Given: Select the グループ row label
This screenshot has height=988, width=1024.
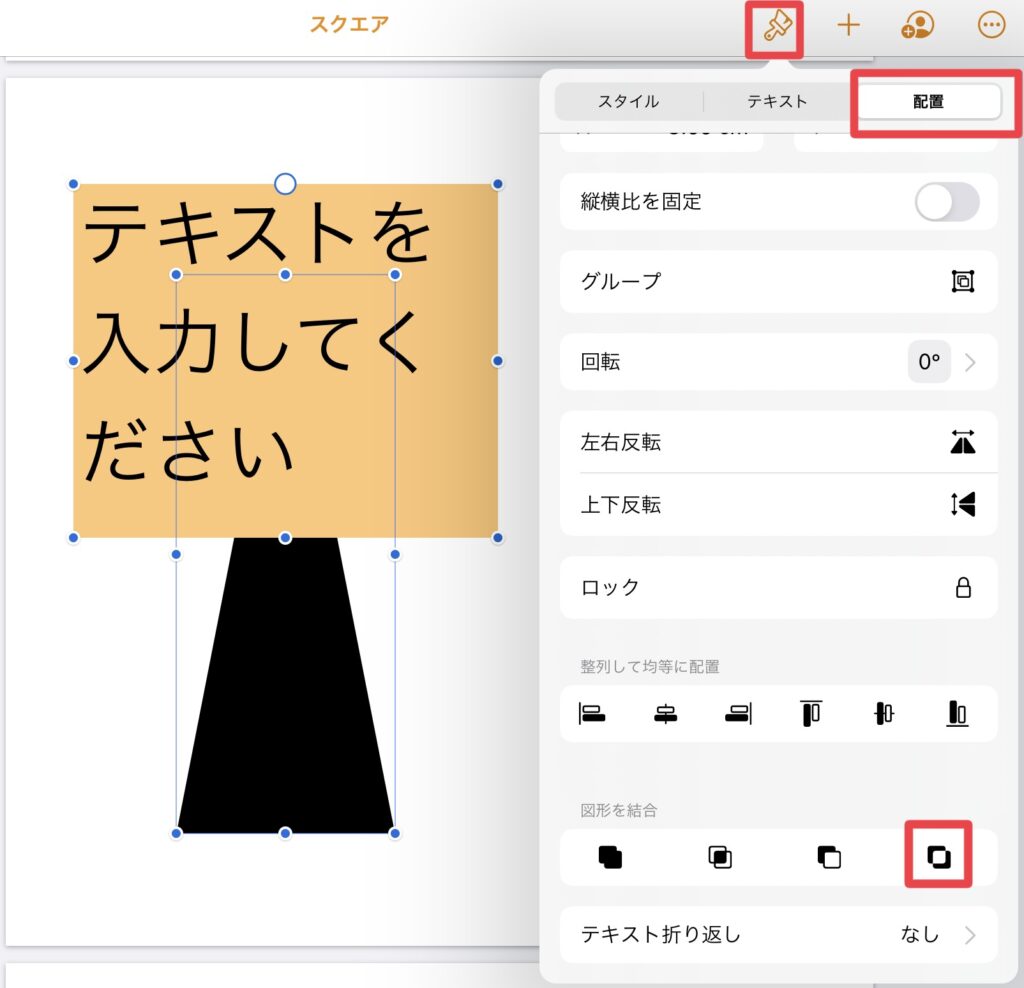Looking at the screenshot, I should point(620,281).
